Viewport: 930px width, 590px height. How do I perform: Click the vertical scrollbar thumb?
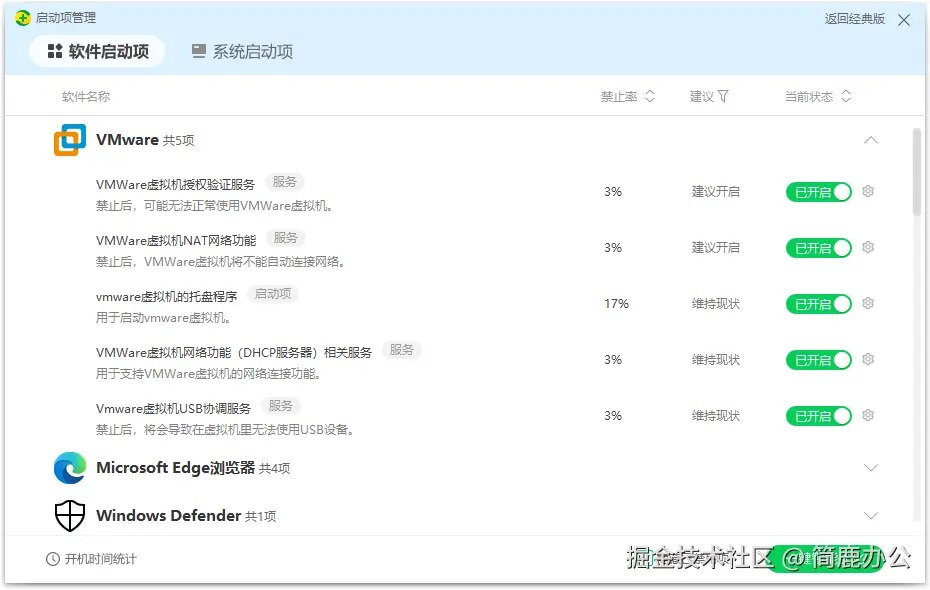(917, 172)
